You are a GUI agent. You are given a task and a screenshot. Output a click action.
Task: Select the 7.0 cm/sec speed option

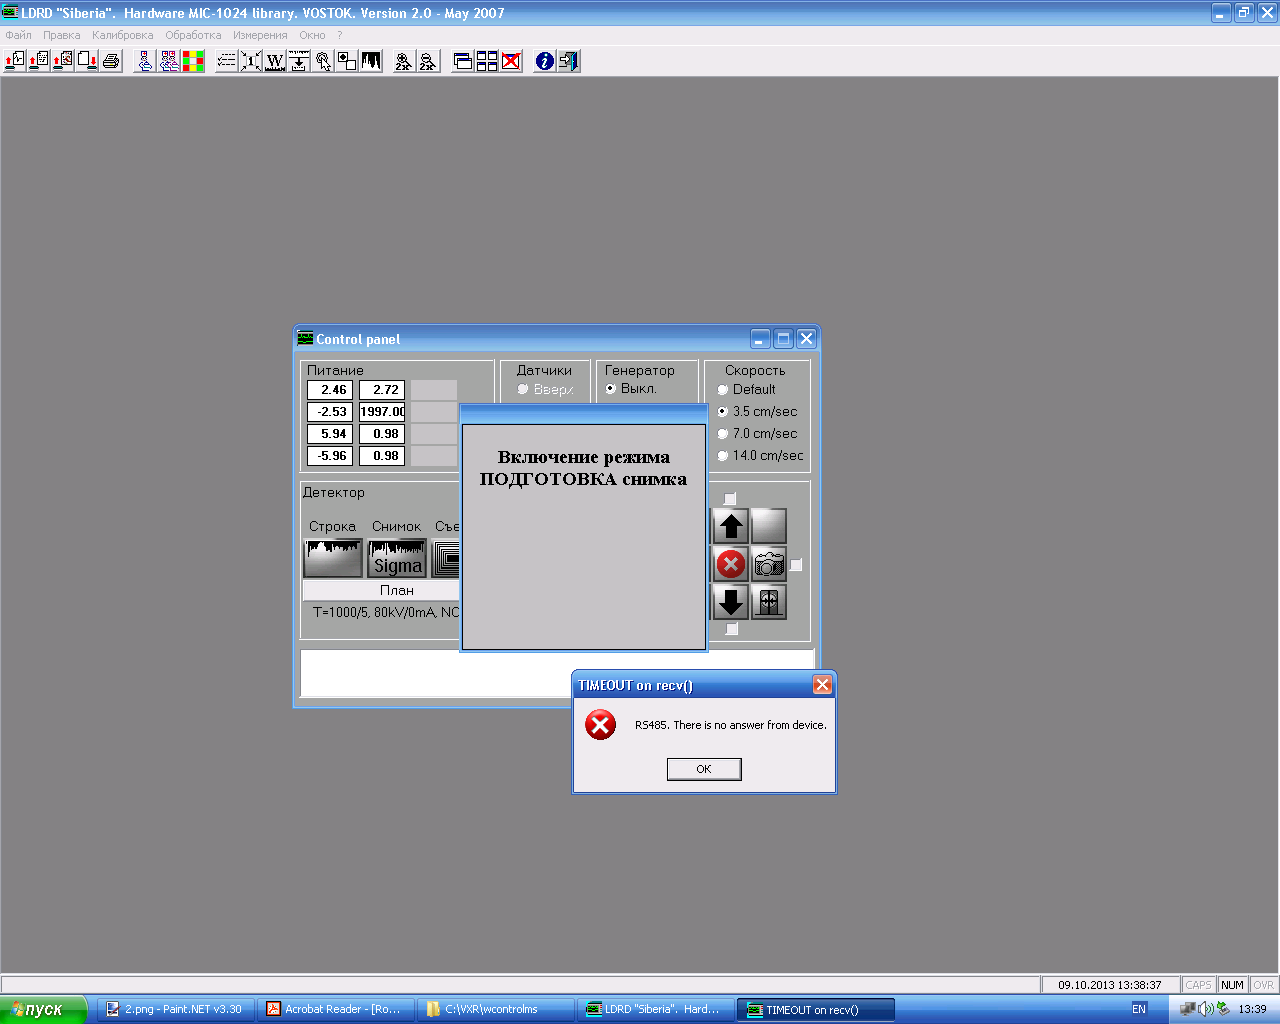point(723,434)
